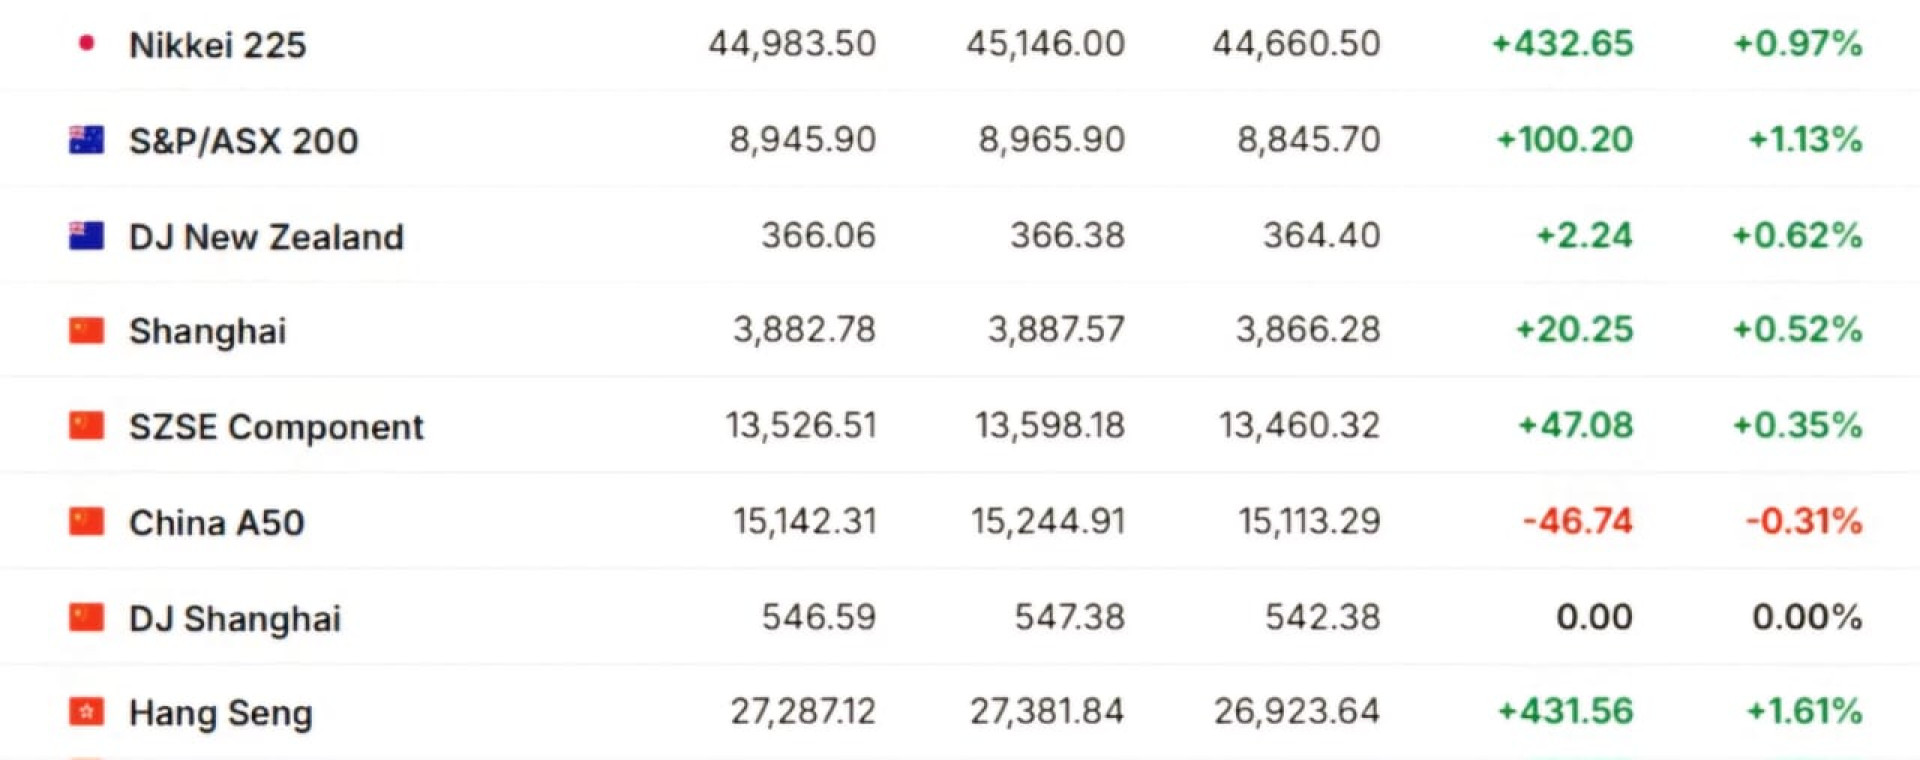This screenshot has height=760, width=1920.
Task: Open the Nikkei 225 index link
Action: tap(218, 45)
